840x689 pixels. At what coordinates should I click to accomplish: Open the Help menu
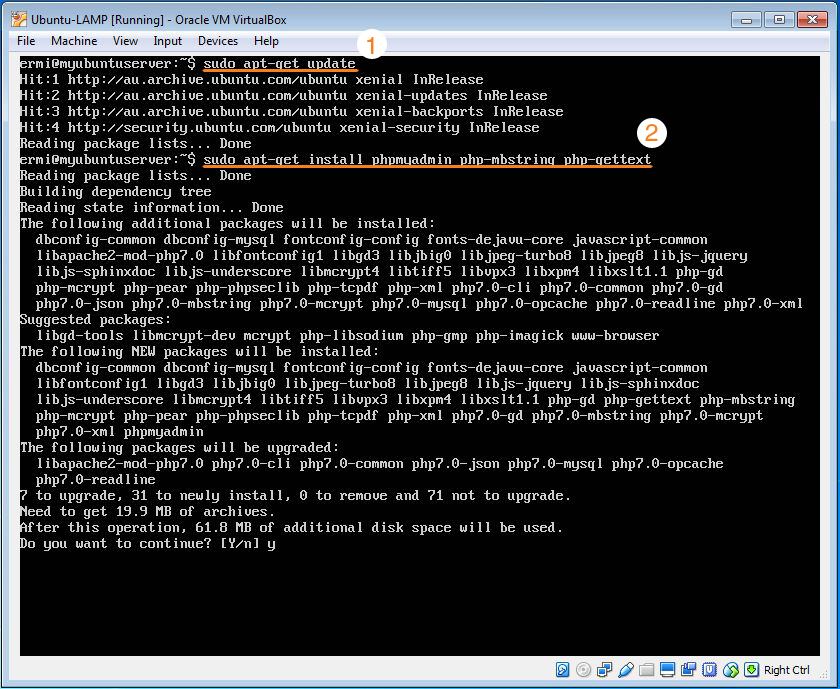pyautogui.click(x=266, y=41)
